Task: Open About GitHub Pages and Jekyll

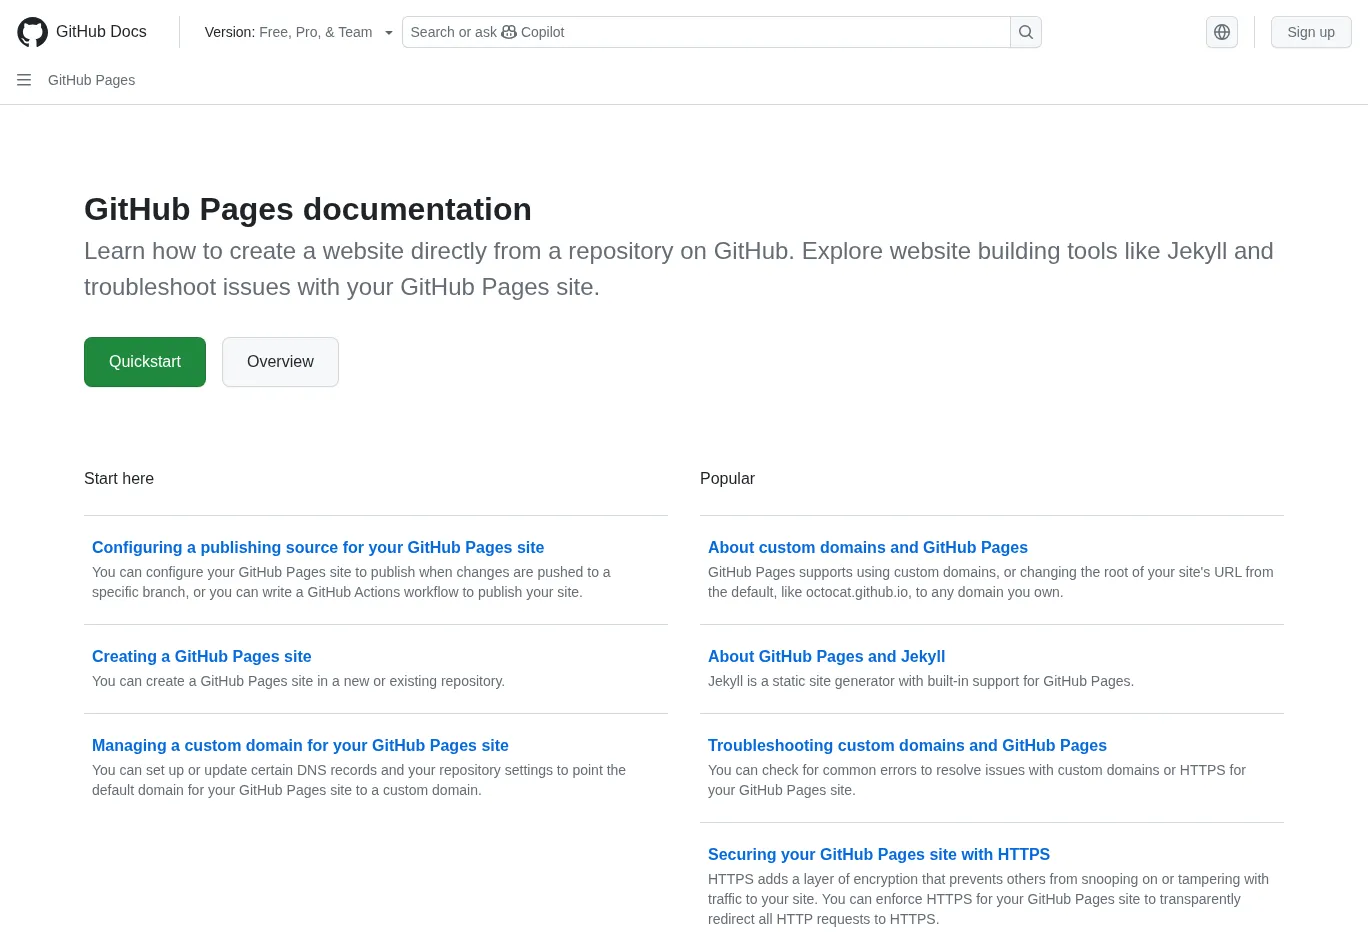Action: 826,656
